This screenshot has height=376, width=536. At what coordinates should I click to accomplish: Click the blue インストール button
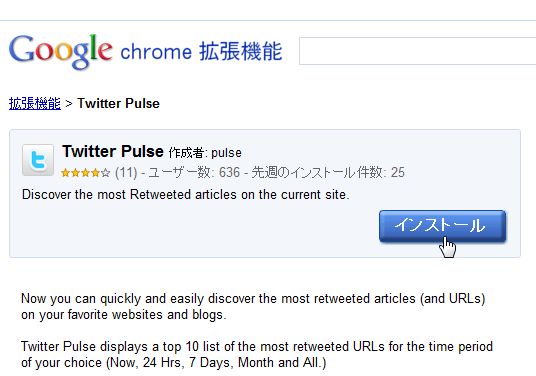point(442,226)
